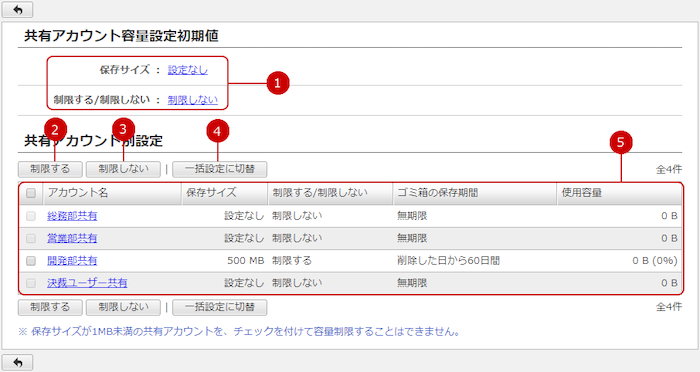Open the 開発部共有 account link
This screenshot has height=372, width=700.
(72, 261)
